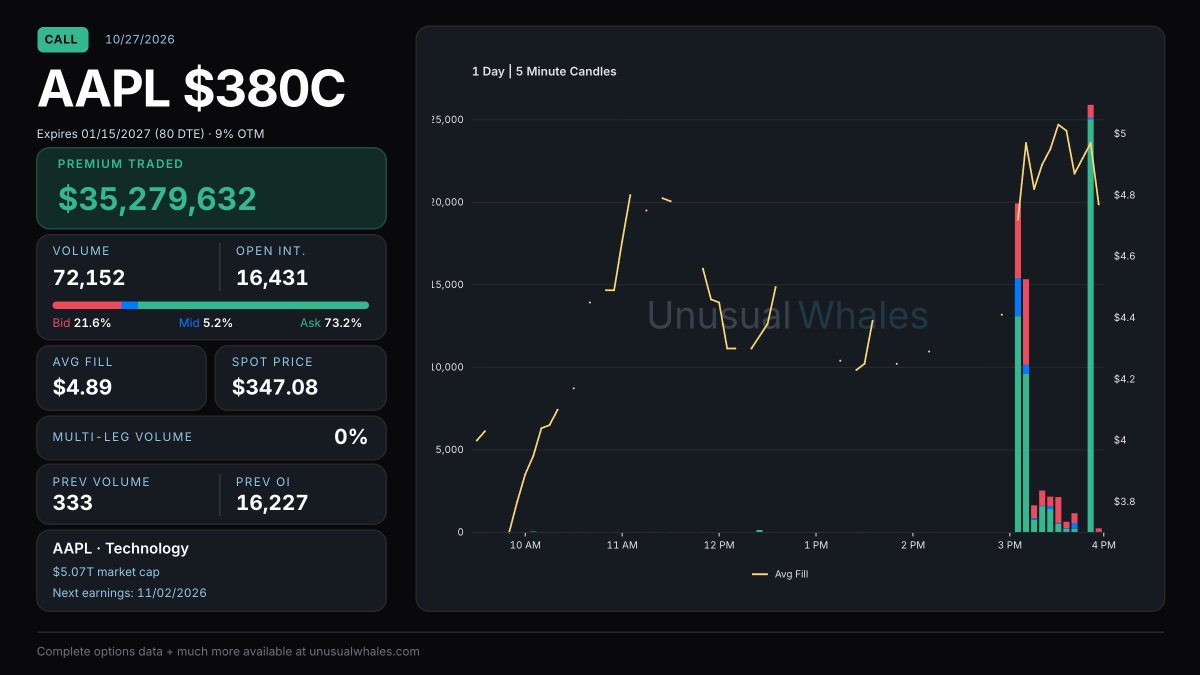This screenshot has width=1200, height=675.
Task: Click the $5 price axis label
Action: click(1120, 133)
